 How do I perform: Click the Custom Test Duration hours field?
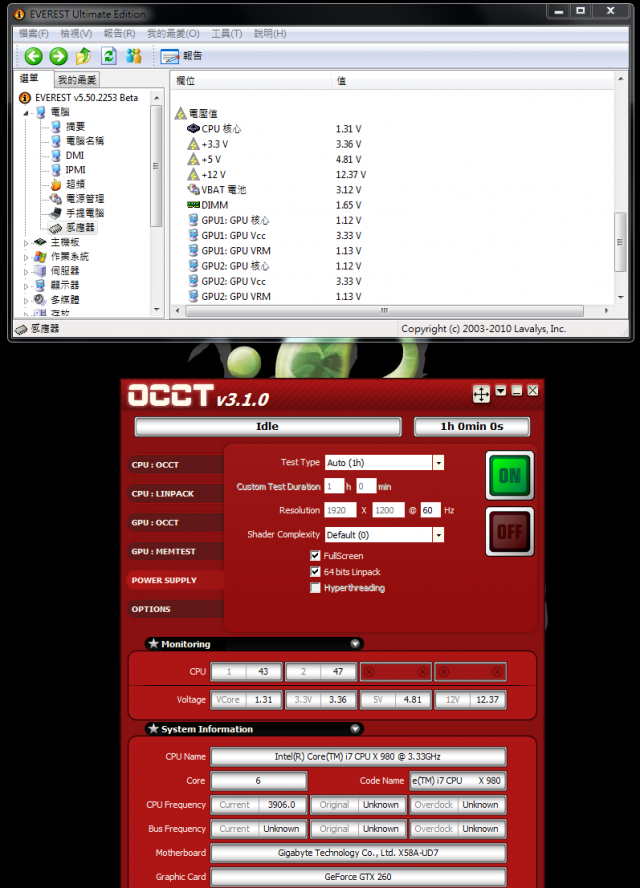tap(334, 486)
